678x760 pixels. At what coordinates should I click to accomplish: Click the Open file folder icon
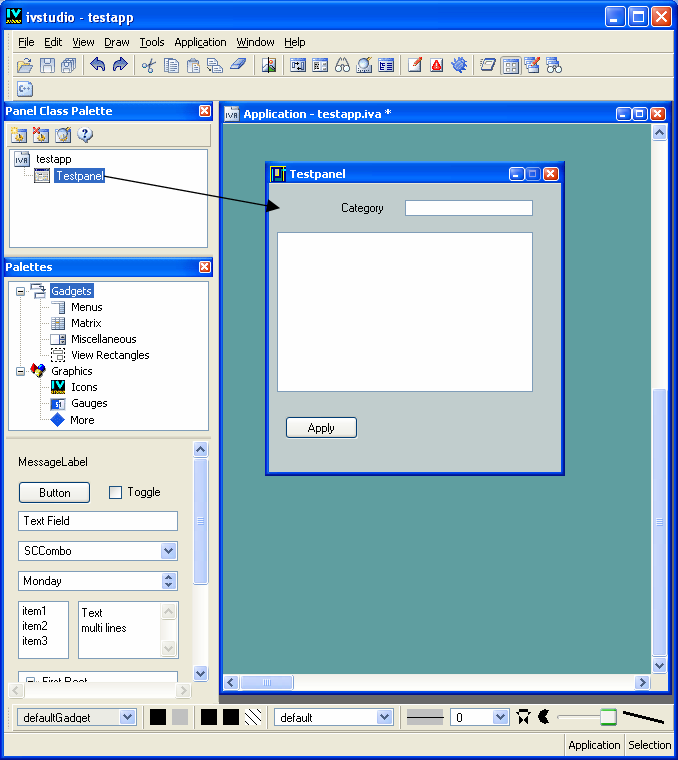25,65
